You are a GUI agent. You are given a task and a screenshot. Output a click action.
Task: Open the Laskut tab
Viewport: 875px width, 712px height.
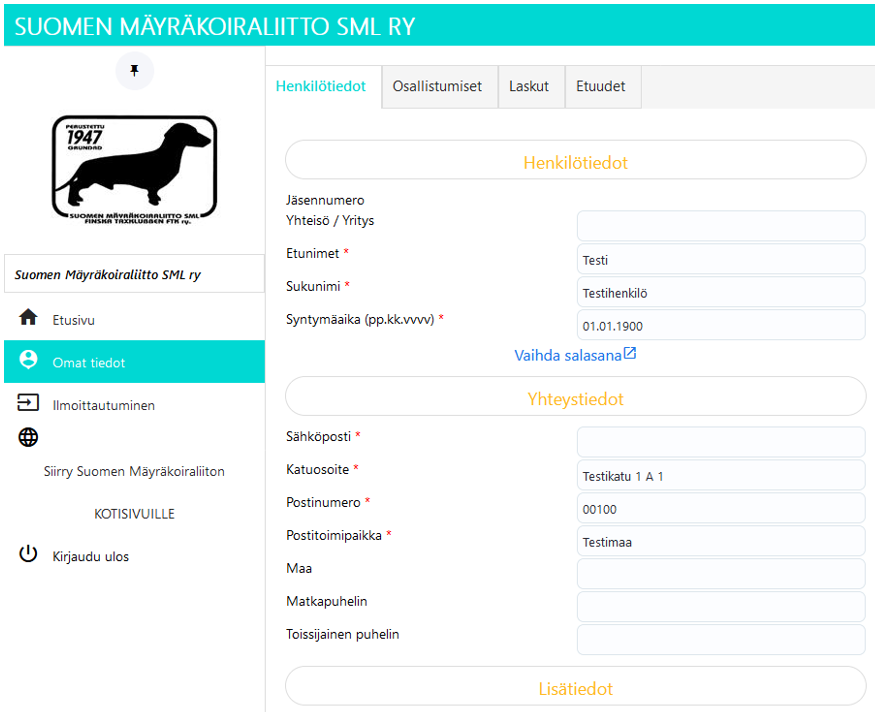coord(529,87)
